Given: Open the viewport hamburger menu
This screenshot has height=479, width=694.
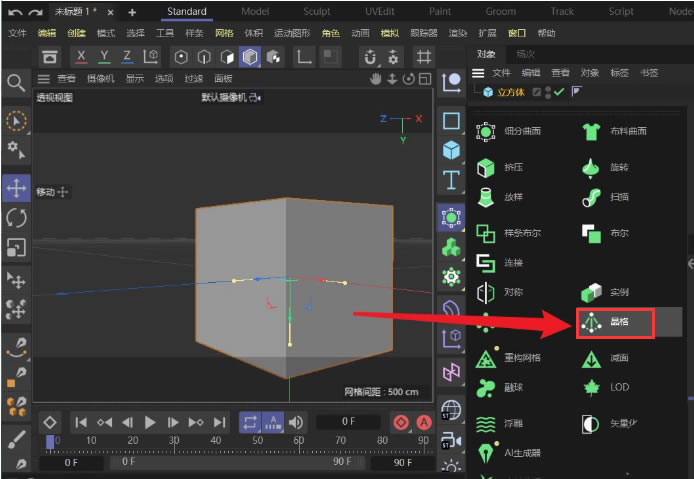Looking at the screenshot, I should (x=43, y=79).
